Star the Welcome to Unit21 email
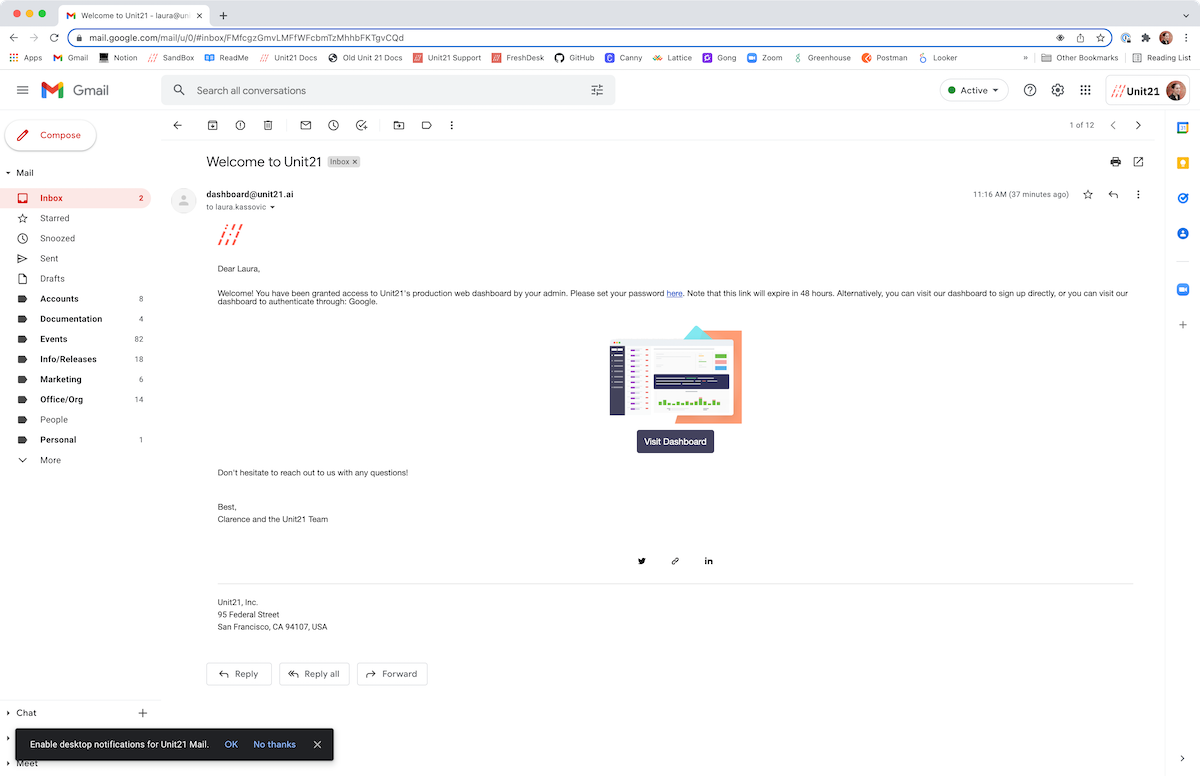Viewport: 1200px width, 776px height. point(1088,194)
